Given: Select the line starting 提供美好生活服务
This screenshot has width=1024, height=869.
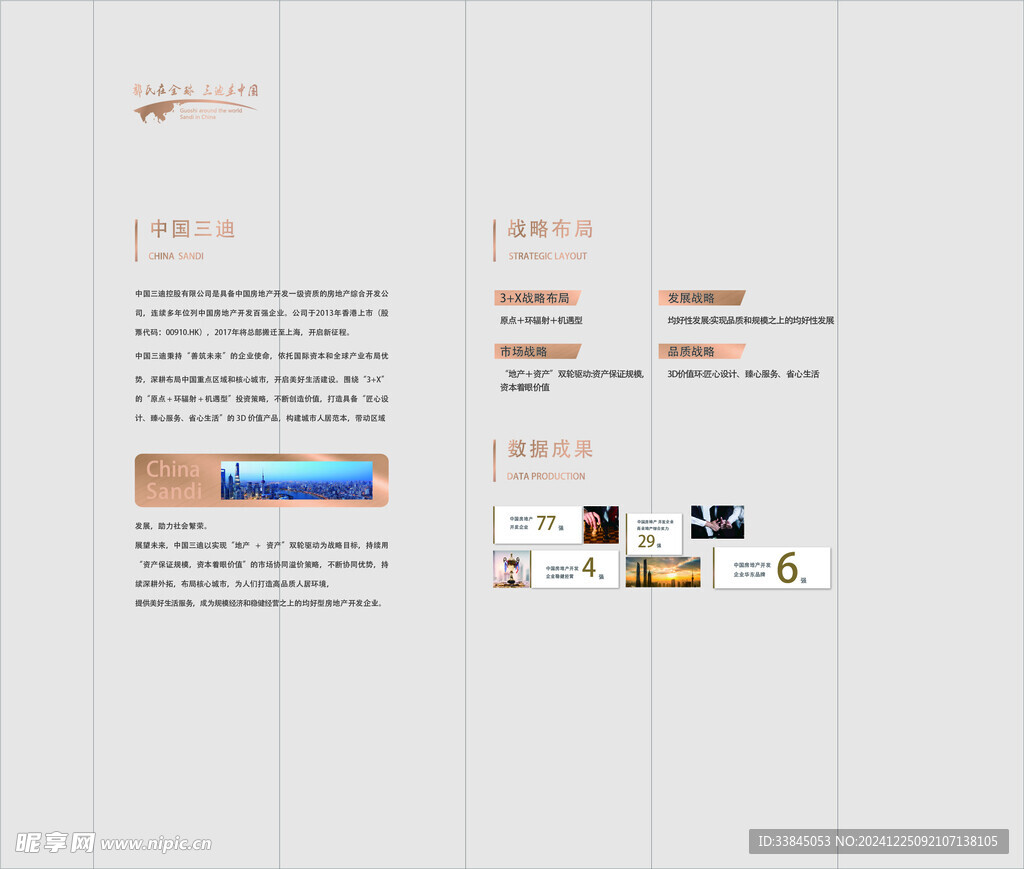Looking at the screenshot, I should pyautogui.click(x=259, y=603).
